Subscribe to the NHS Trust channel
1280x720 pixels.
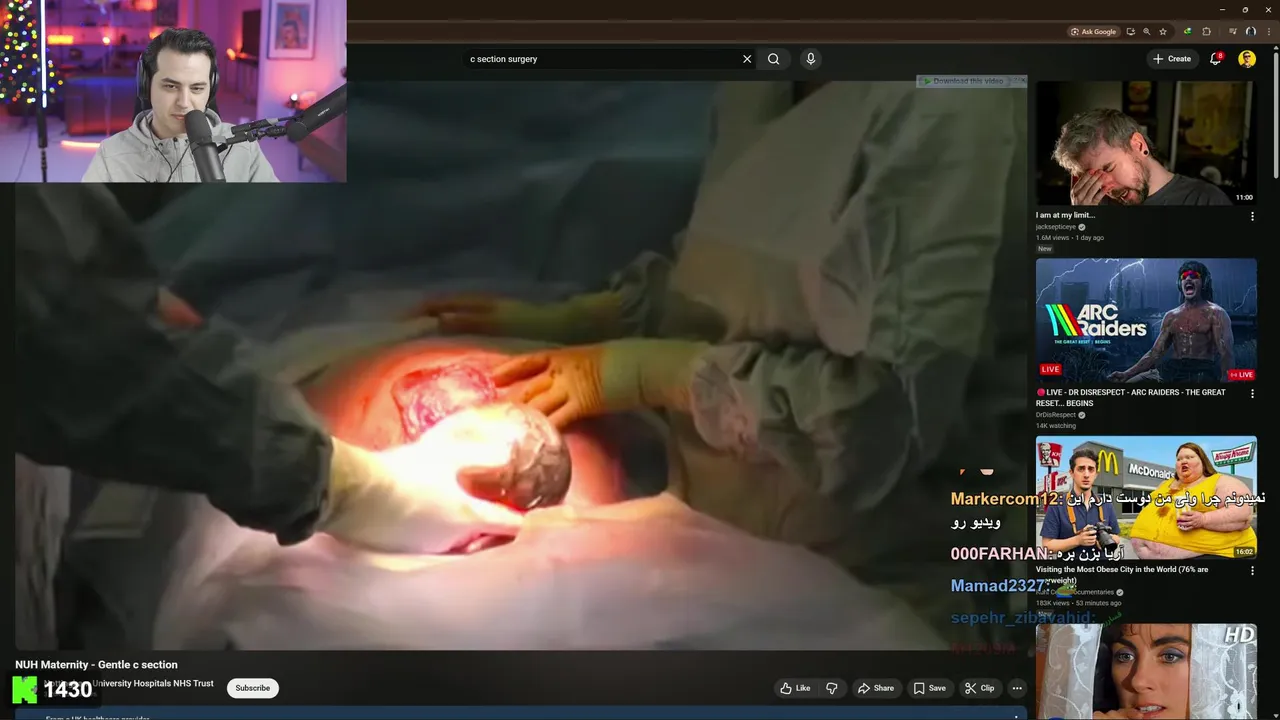[x=253, y=688]
